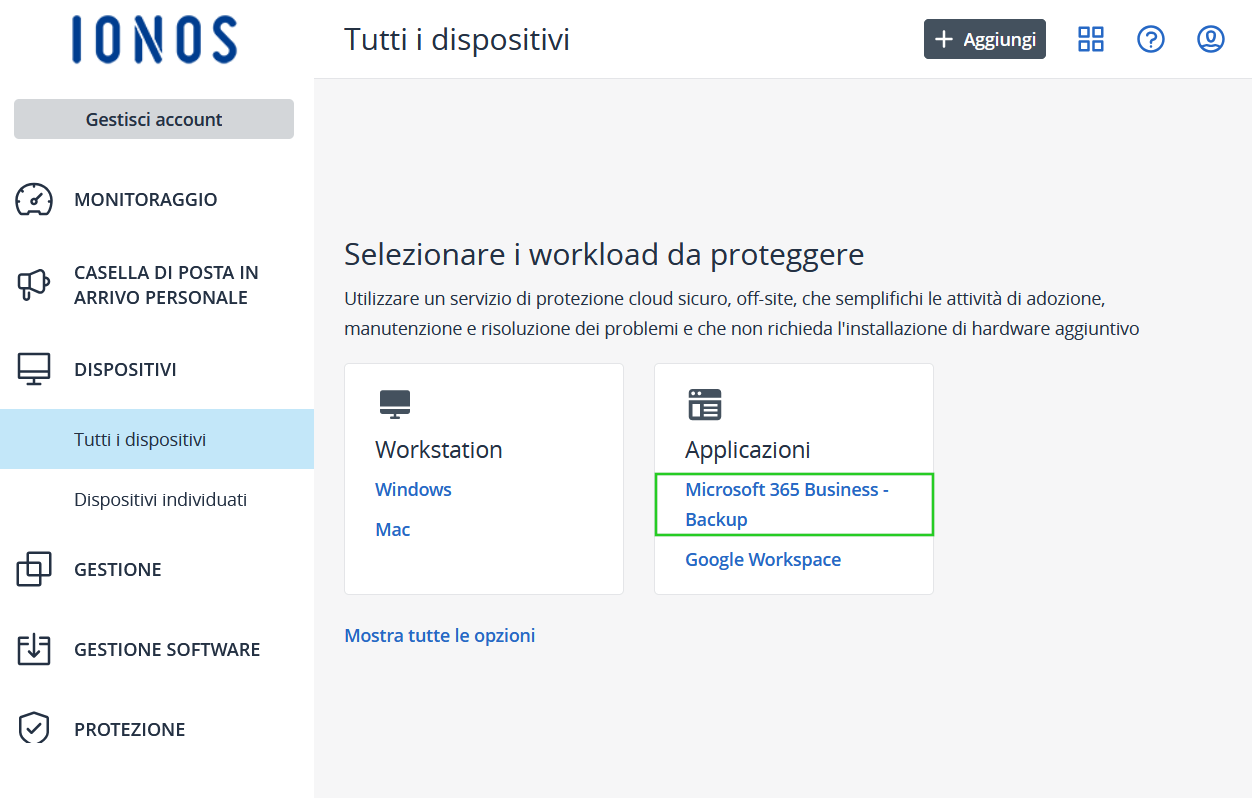The image size is (1252, 798).
Task: Open the Monitoraggio speedometer icon
Action: [33, 199]
